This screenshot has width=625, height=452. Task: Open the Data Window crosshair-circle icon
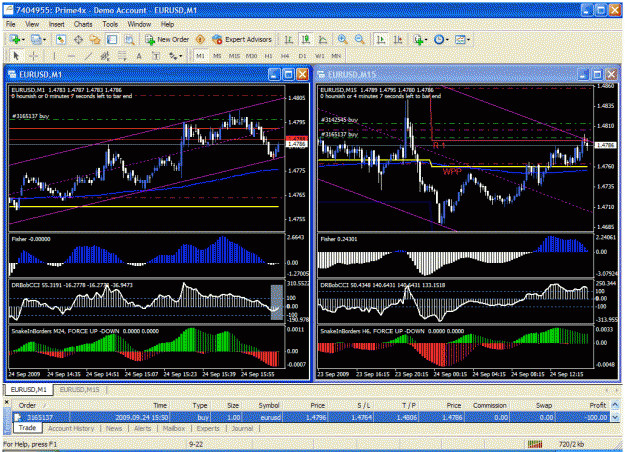click(x=78, y=39)
